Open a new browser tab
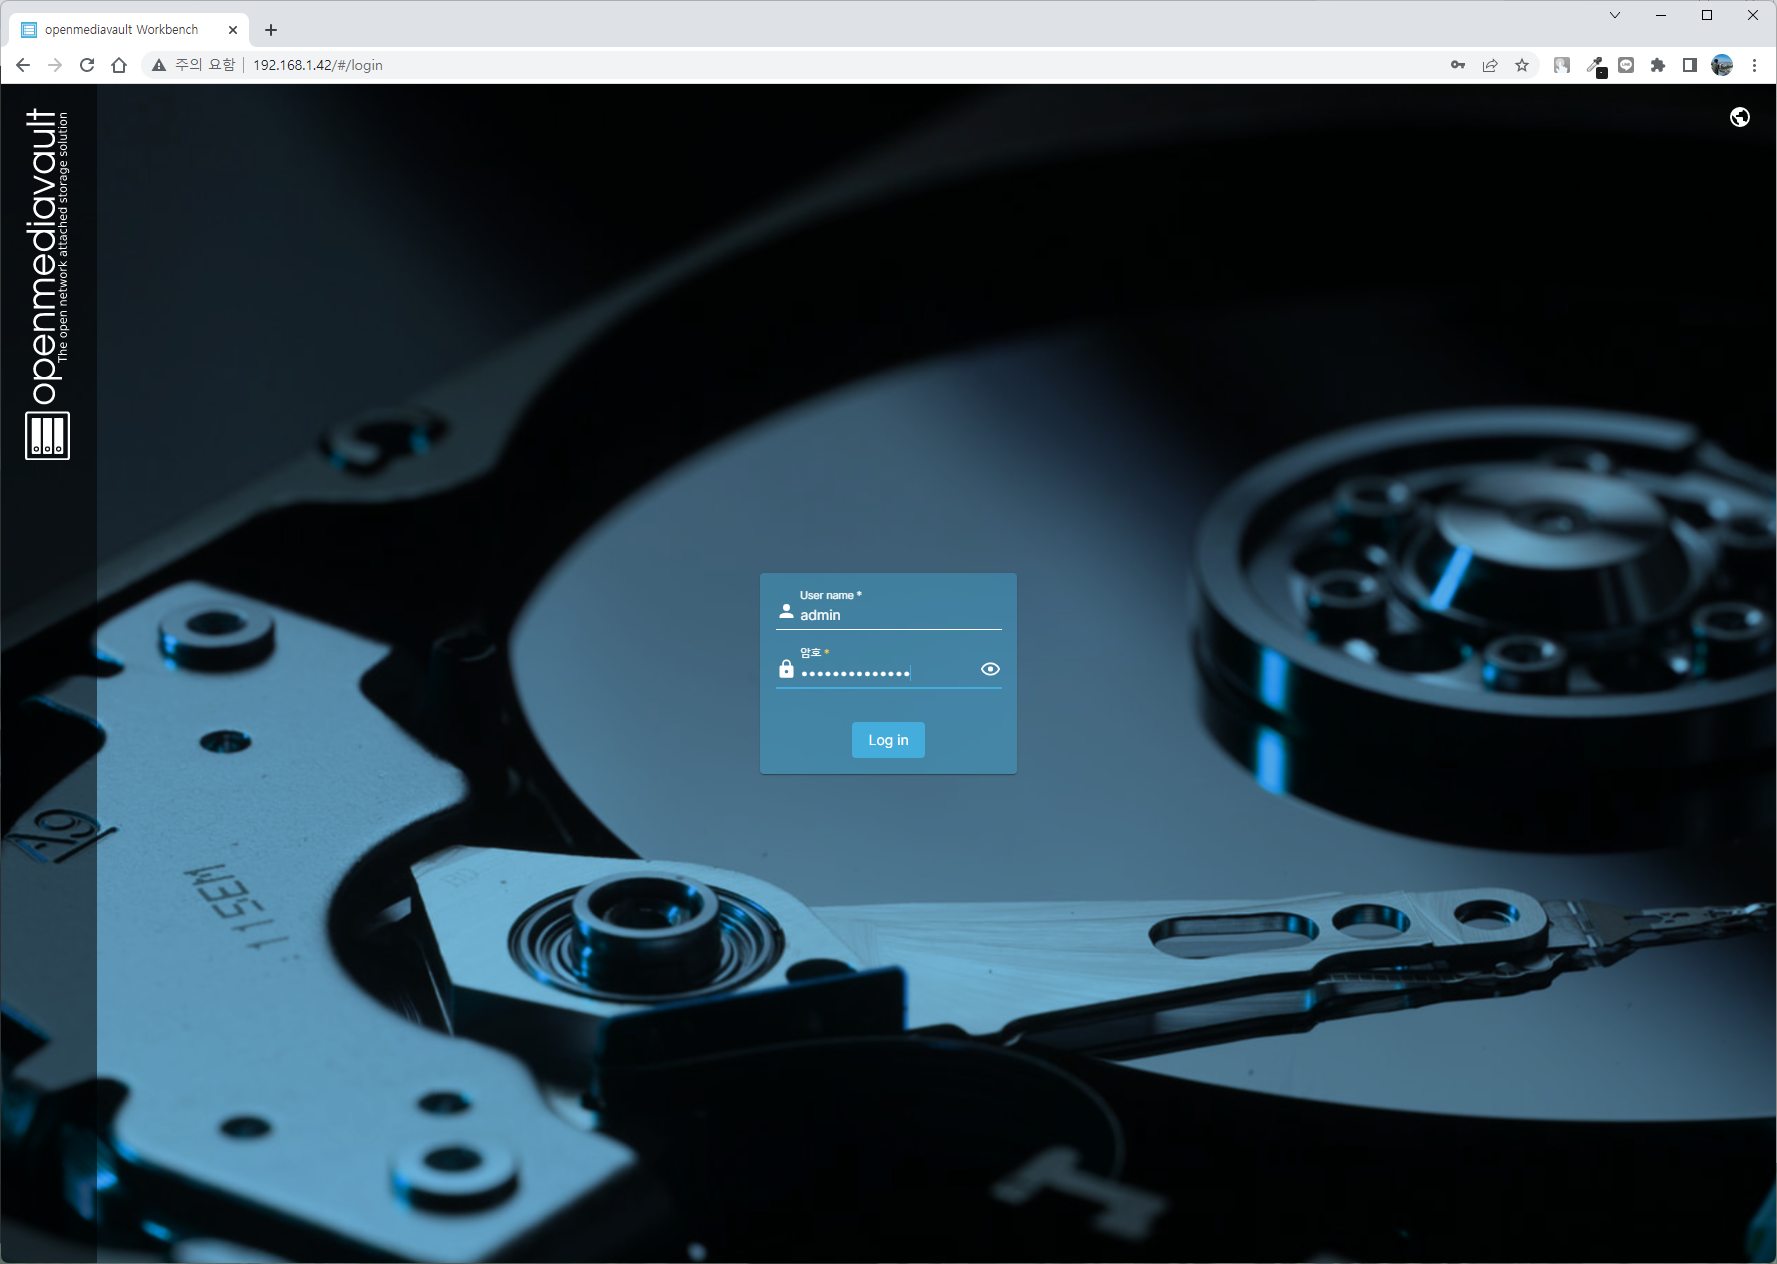Viewport: 1777px width, 1264px height. coord(271,30)
